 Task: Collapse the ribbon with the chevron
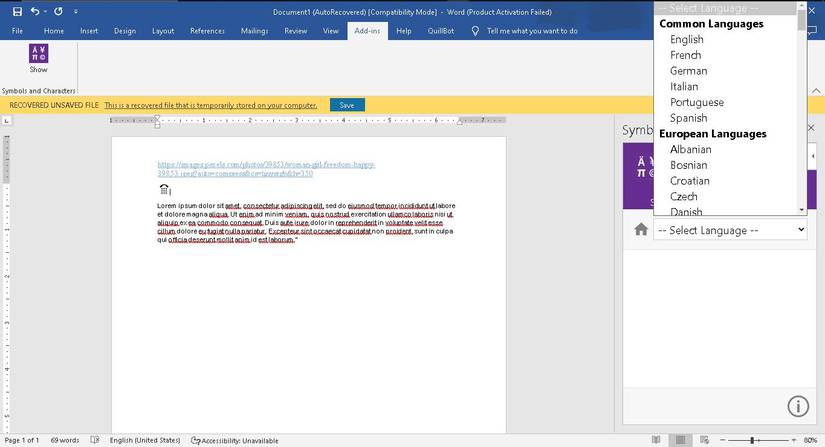816,90
